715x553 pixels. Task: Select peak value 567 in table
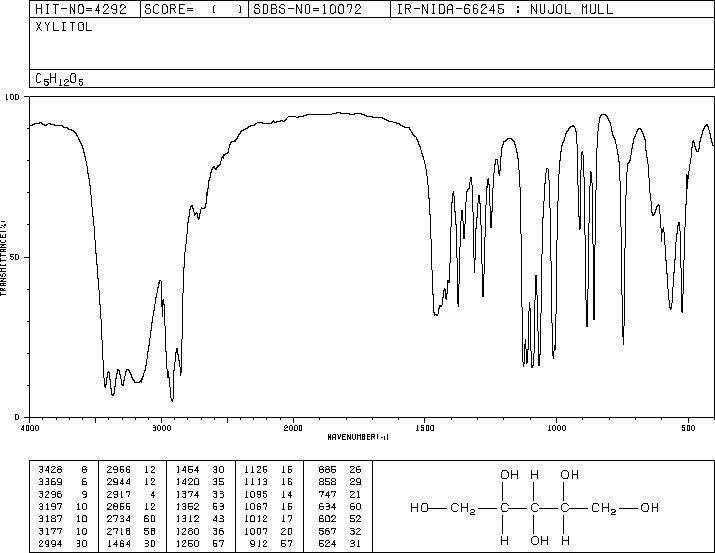pyautogui.click(x=327, y=531)
